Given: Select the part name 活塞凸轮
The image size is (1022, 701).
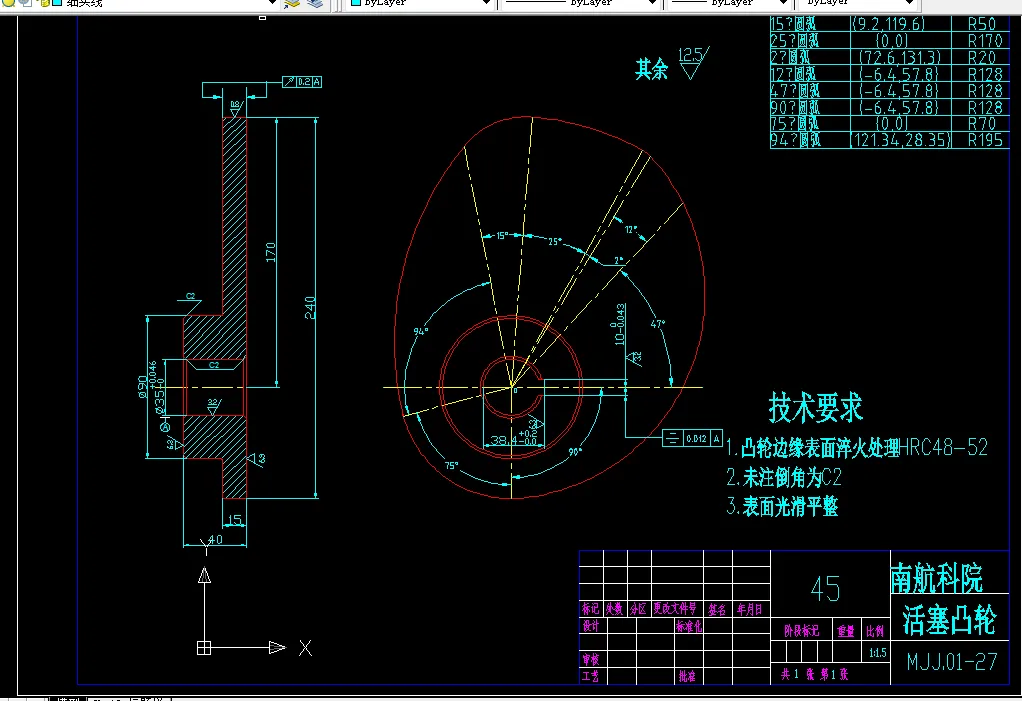Looking at the screenshot, I should (x=950, y=620).
